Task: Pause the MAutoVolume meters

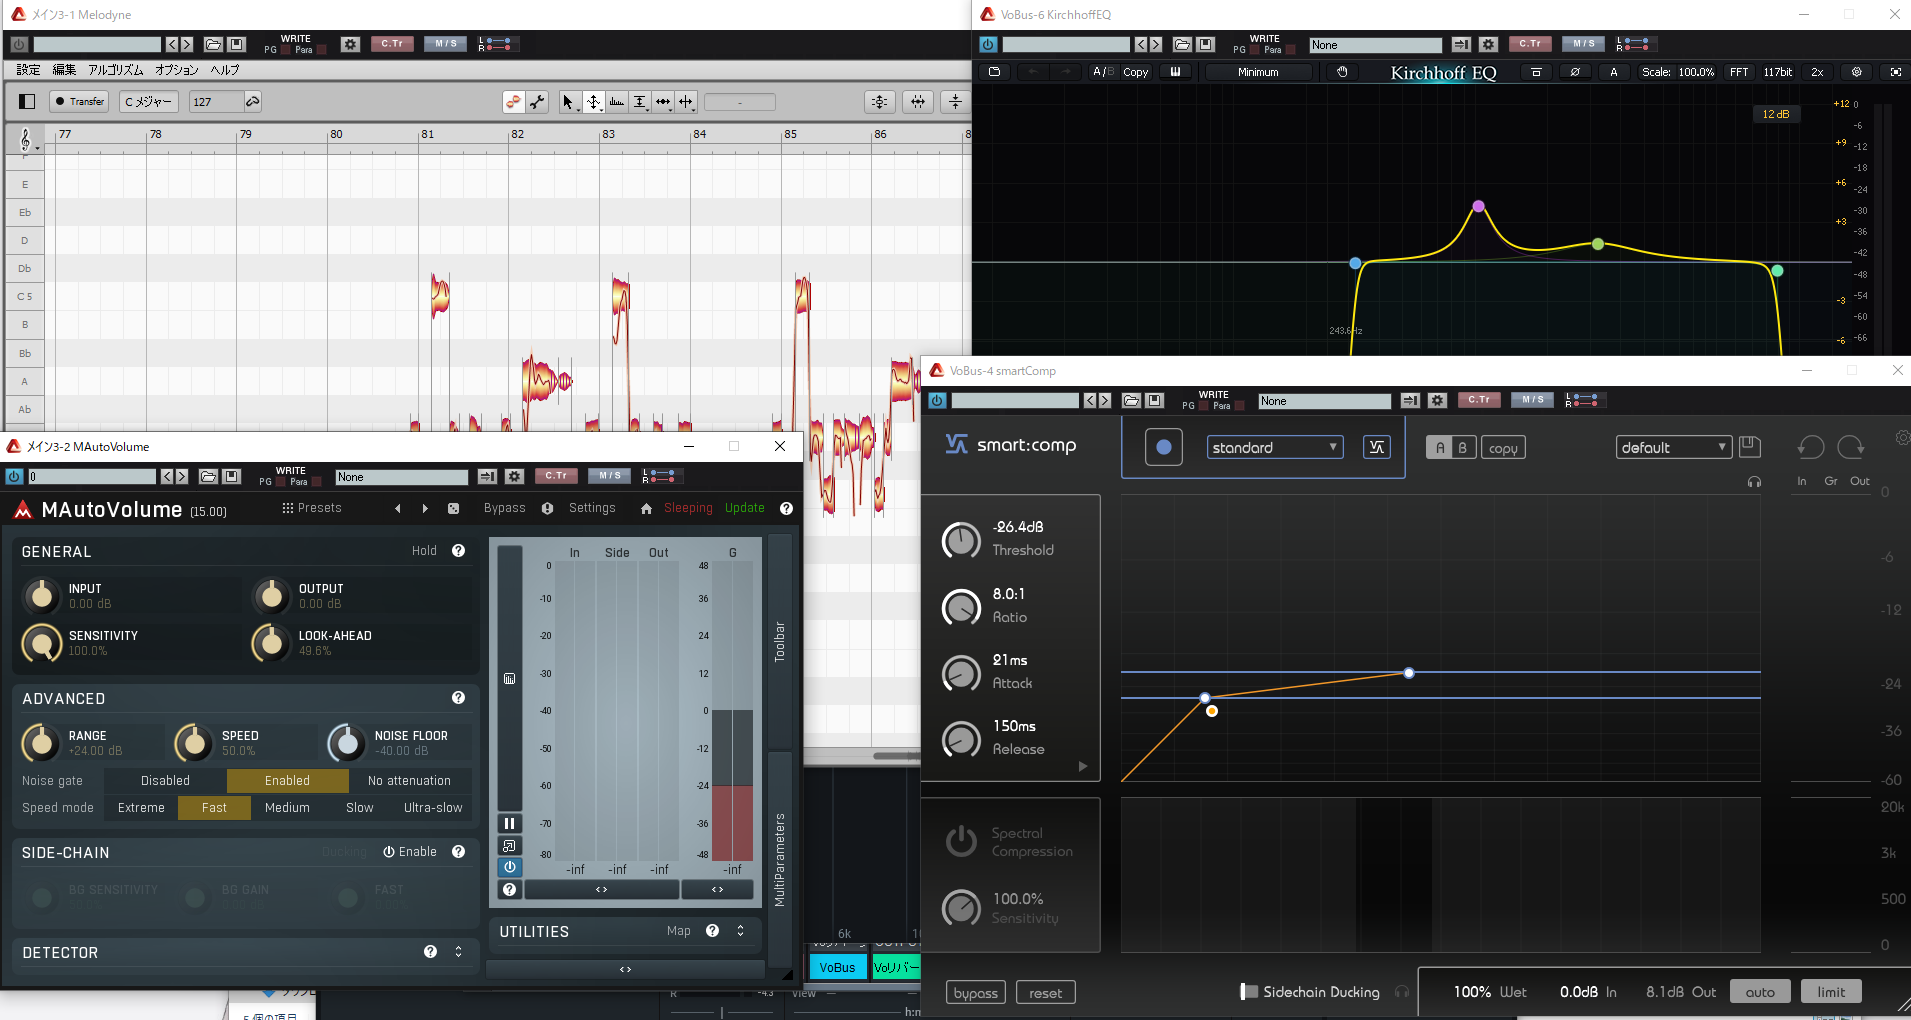Action: [509, 823]
